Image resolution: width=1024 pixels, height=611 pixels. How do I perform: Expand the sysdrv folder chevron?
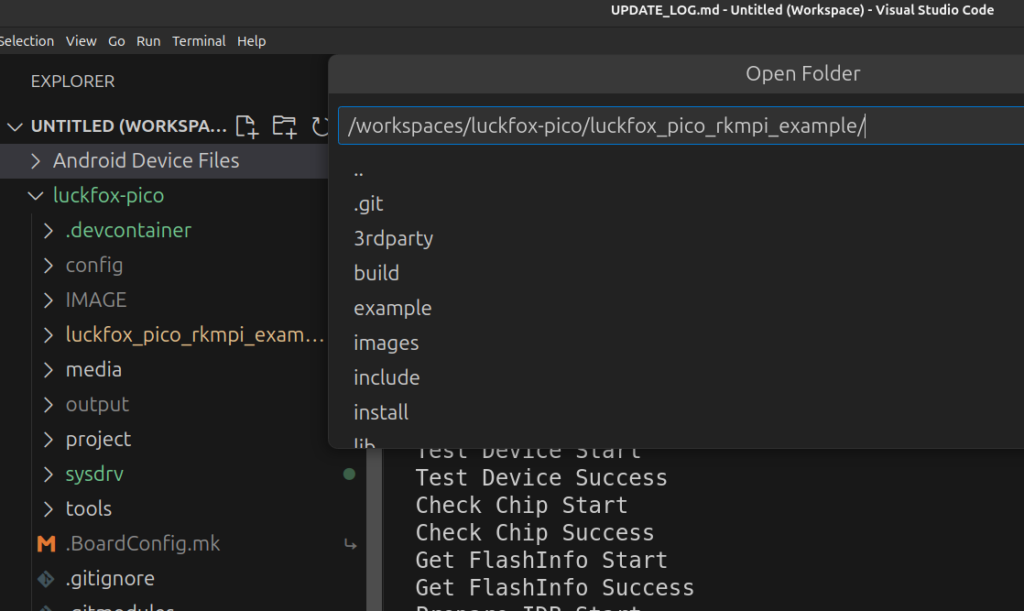(48, 474)
